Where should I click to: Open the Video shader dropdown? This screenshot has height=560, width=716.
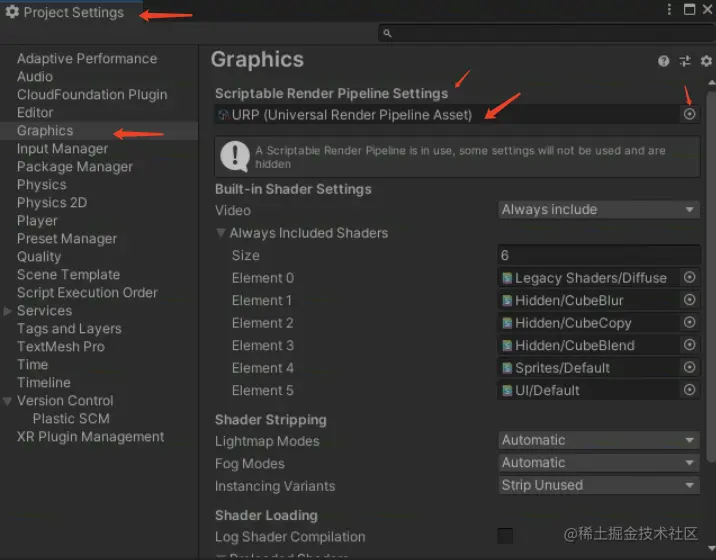599,210
